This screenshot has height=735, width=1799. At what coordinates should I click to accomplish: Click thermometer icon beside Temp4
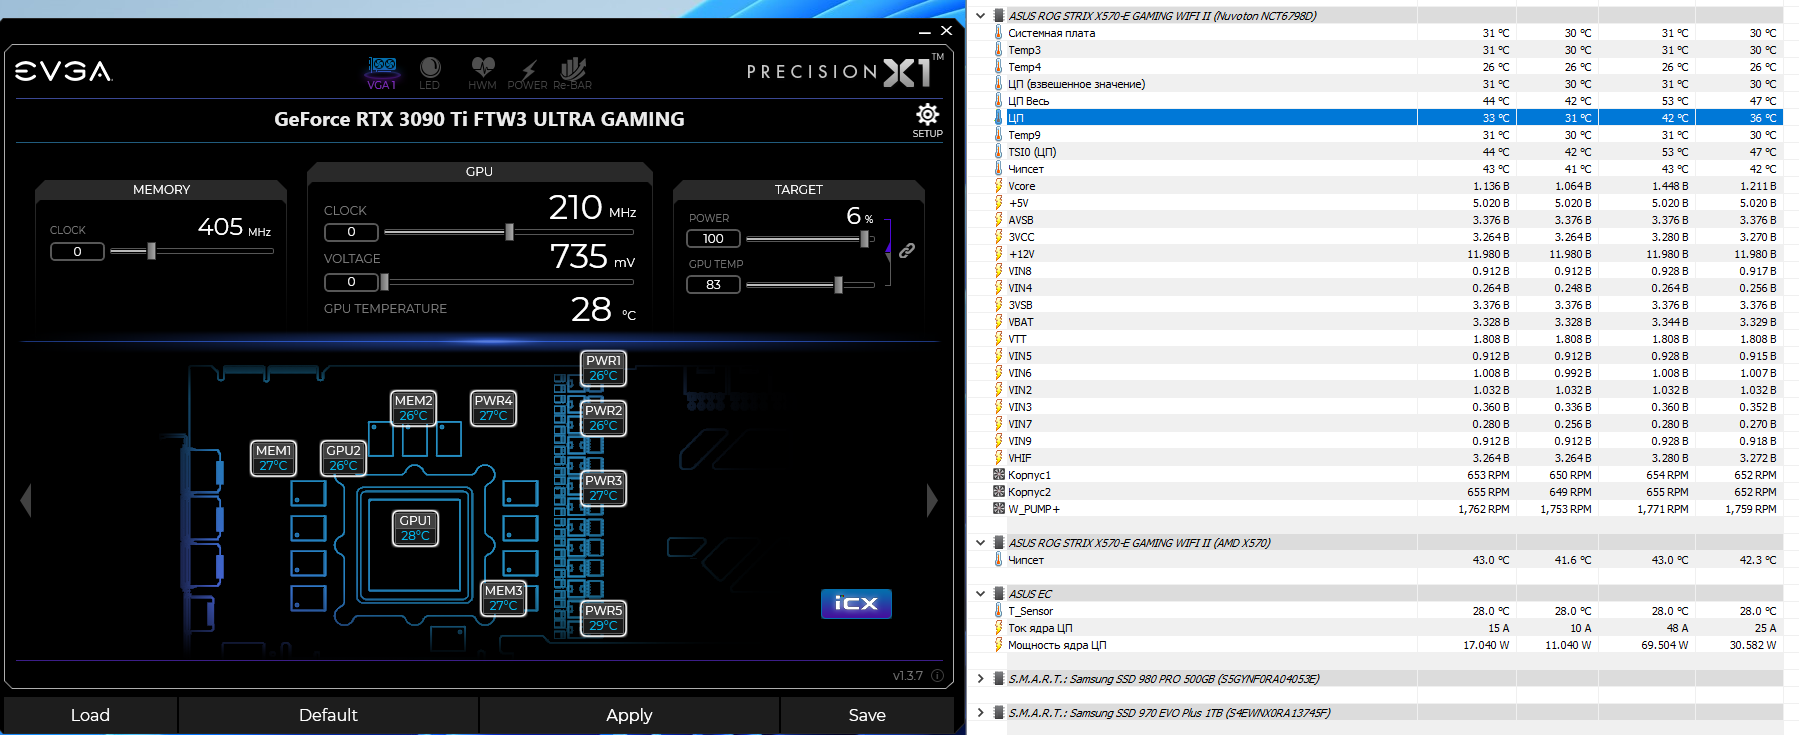click(998, 67)
